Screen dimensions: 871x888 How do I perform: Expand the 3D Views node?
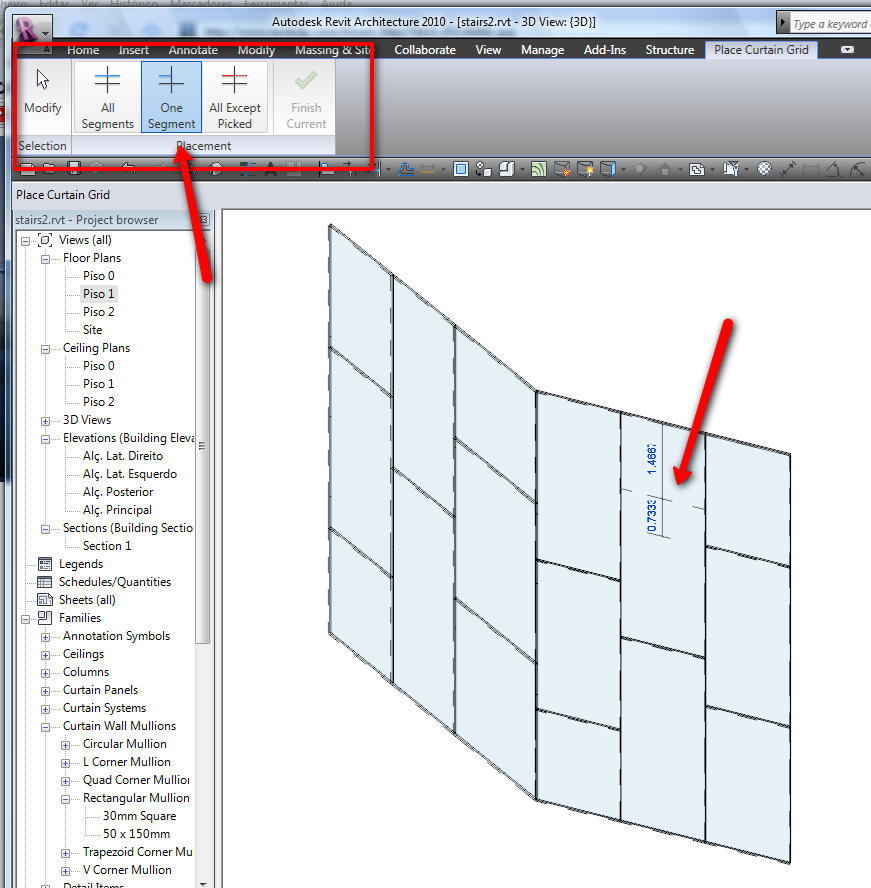click(x=45, y=421)
